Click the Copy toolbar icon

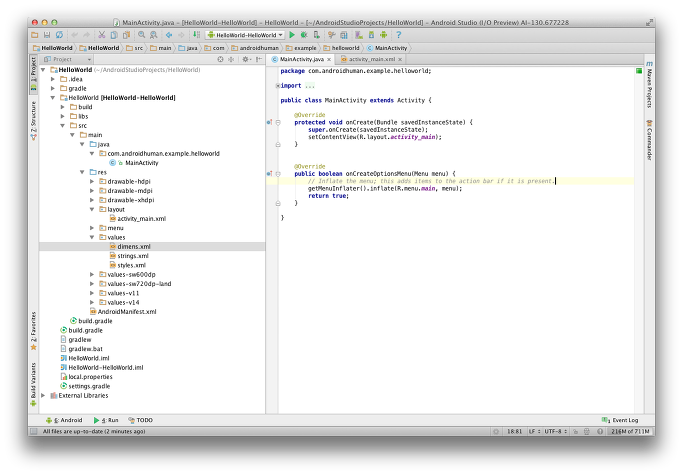[114, 35]
